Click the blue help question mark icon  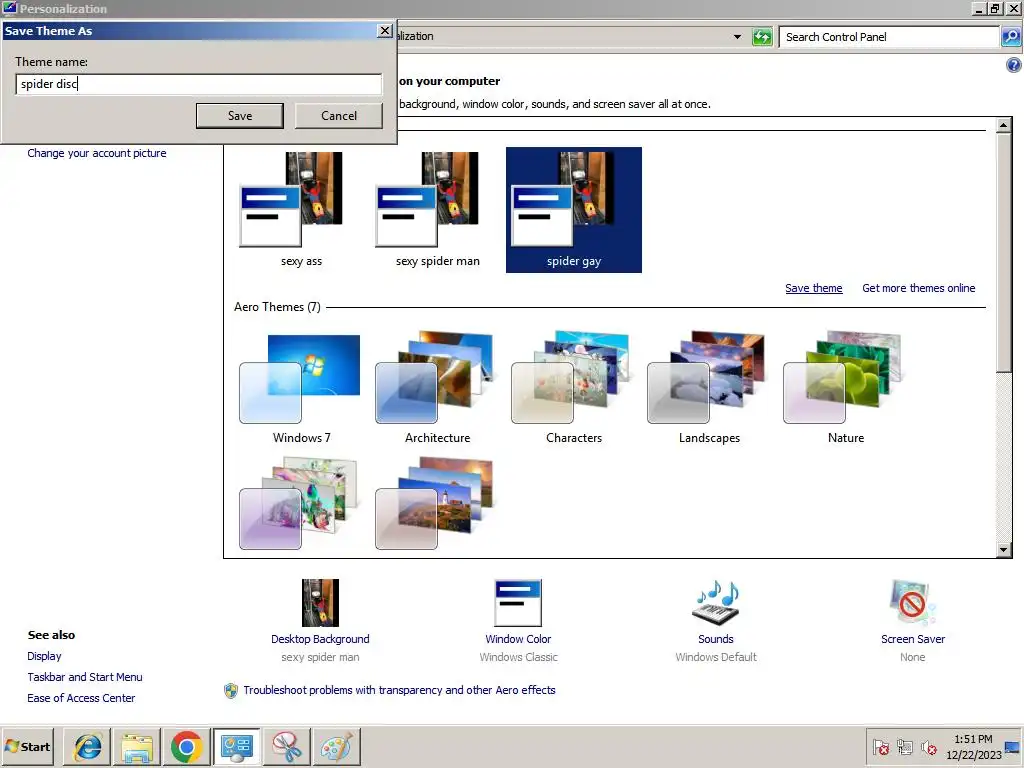pos(1014,65)
